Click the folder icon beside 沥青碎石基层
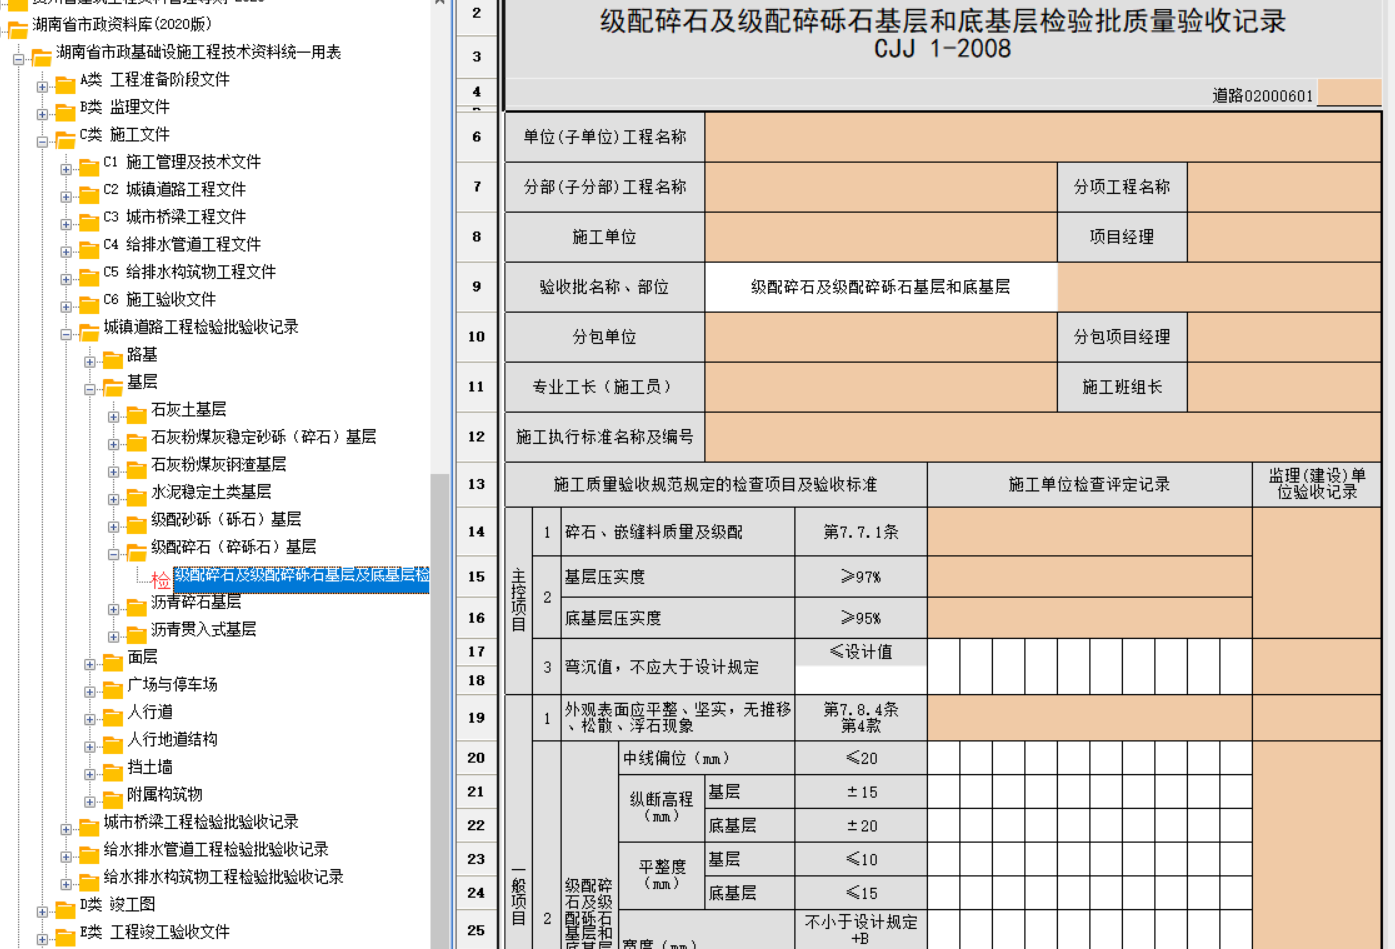Screen dimensions: 1395x949 click(137, 606)
